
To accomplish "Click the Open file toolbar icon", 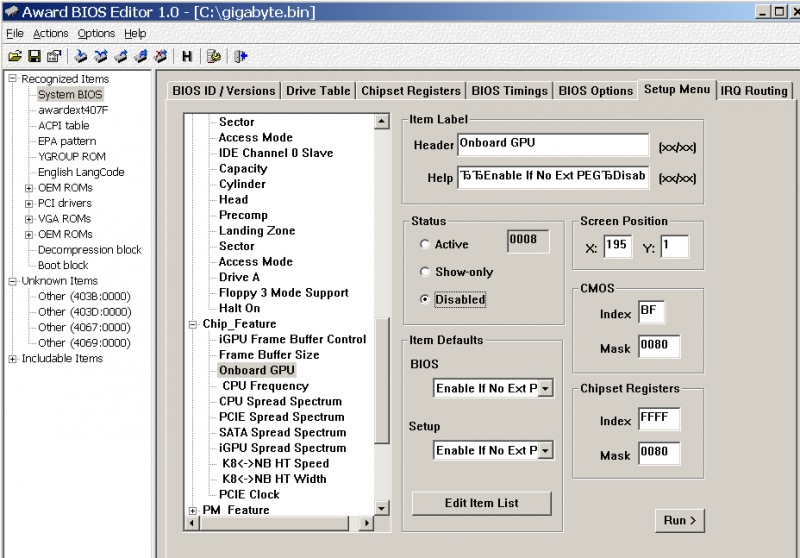I will 16,57.
